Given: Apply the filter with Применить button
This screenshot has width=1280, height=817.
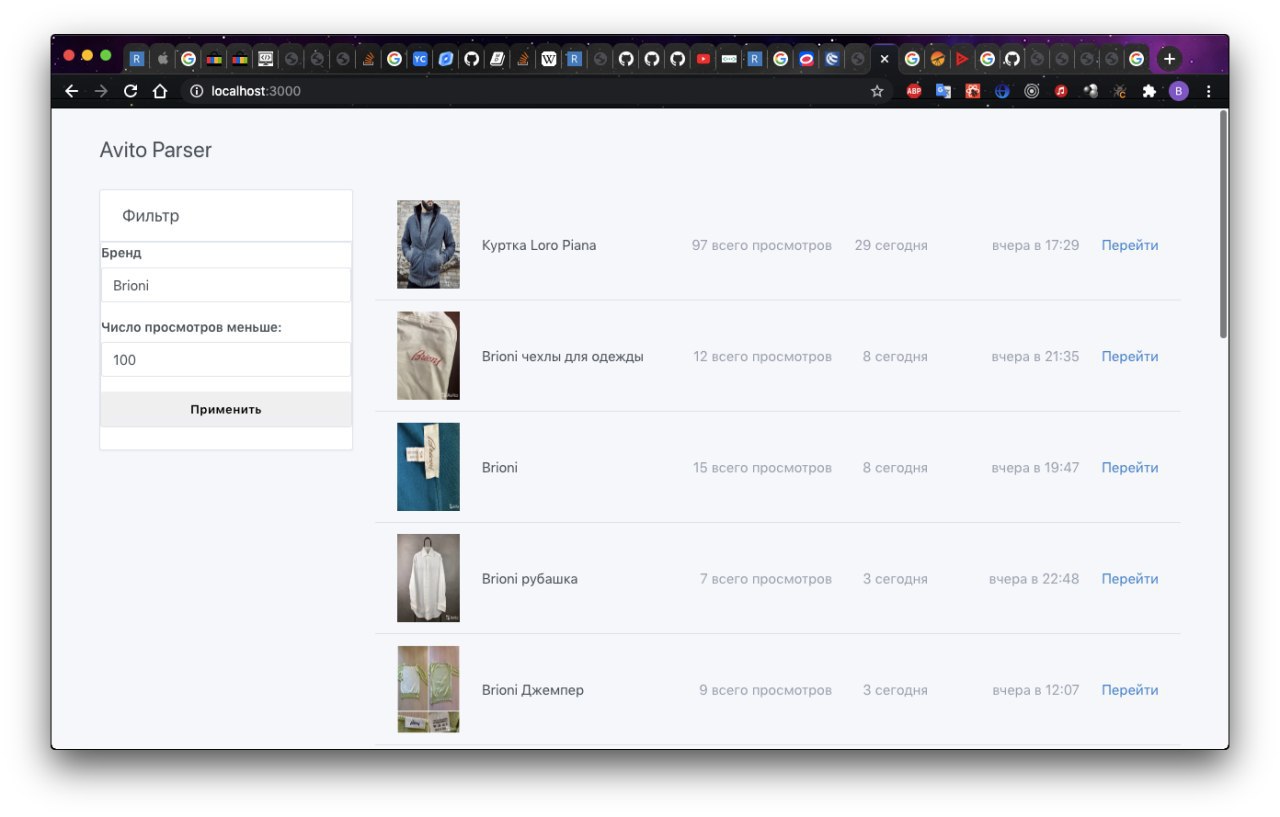Looking at the screenshot, I should pos(226,409).
